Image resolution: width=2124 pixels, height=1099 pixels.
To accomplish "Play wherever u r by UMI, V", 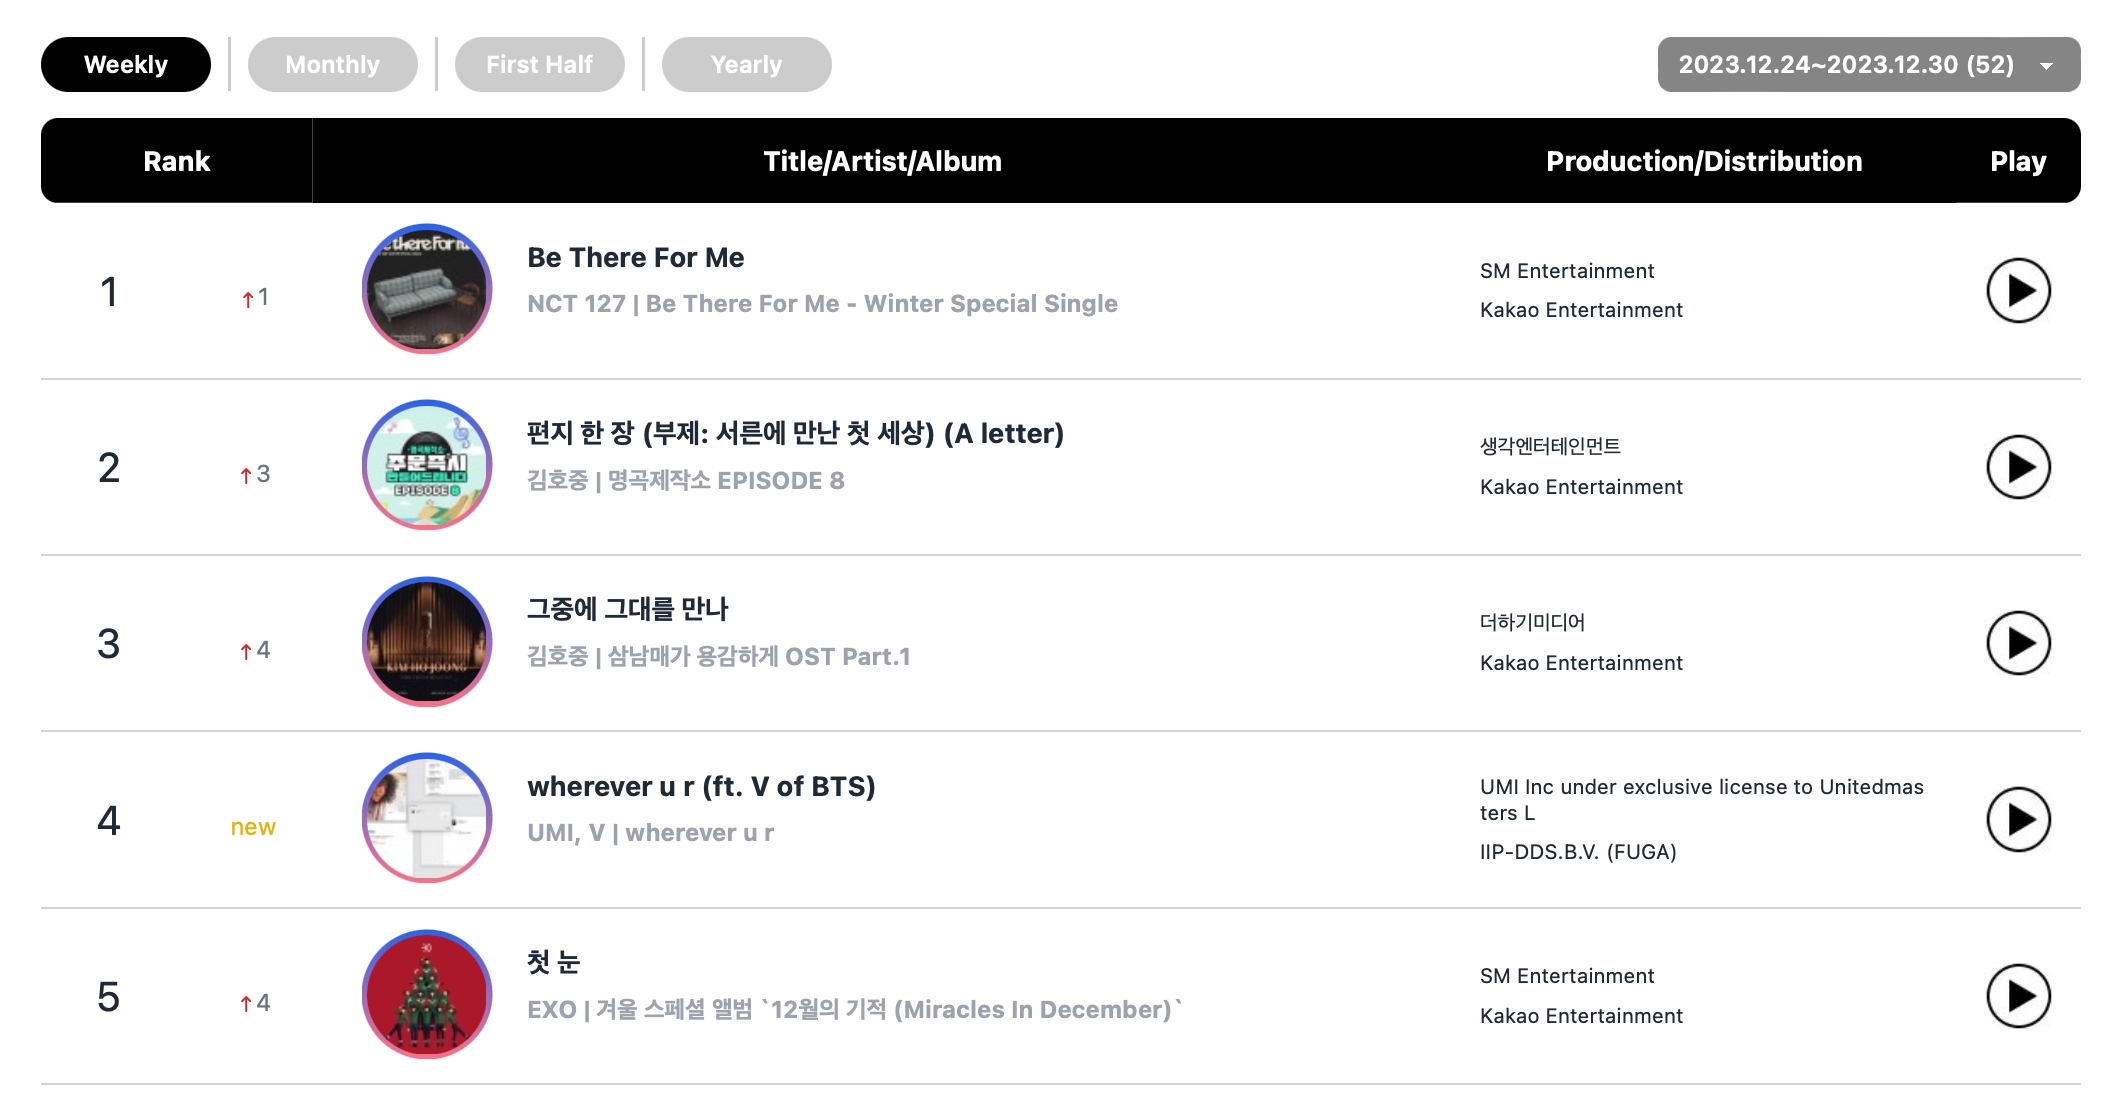I will click(x=2017, y=820).
